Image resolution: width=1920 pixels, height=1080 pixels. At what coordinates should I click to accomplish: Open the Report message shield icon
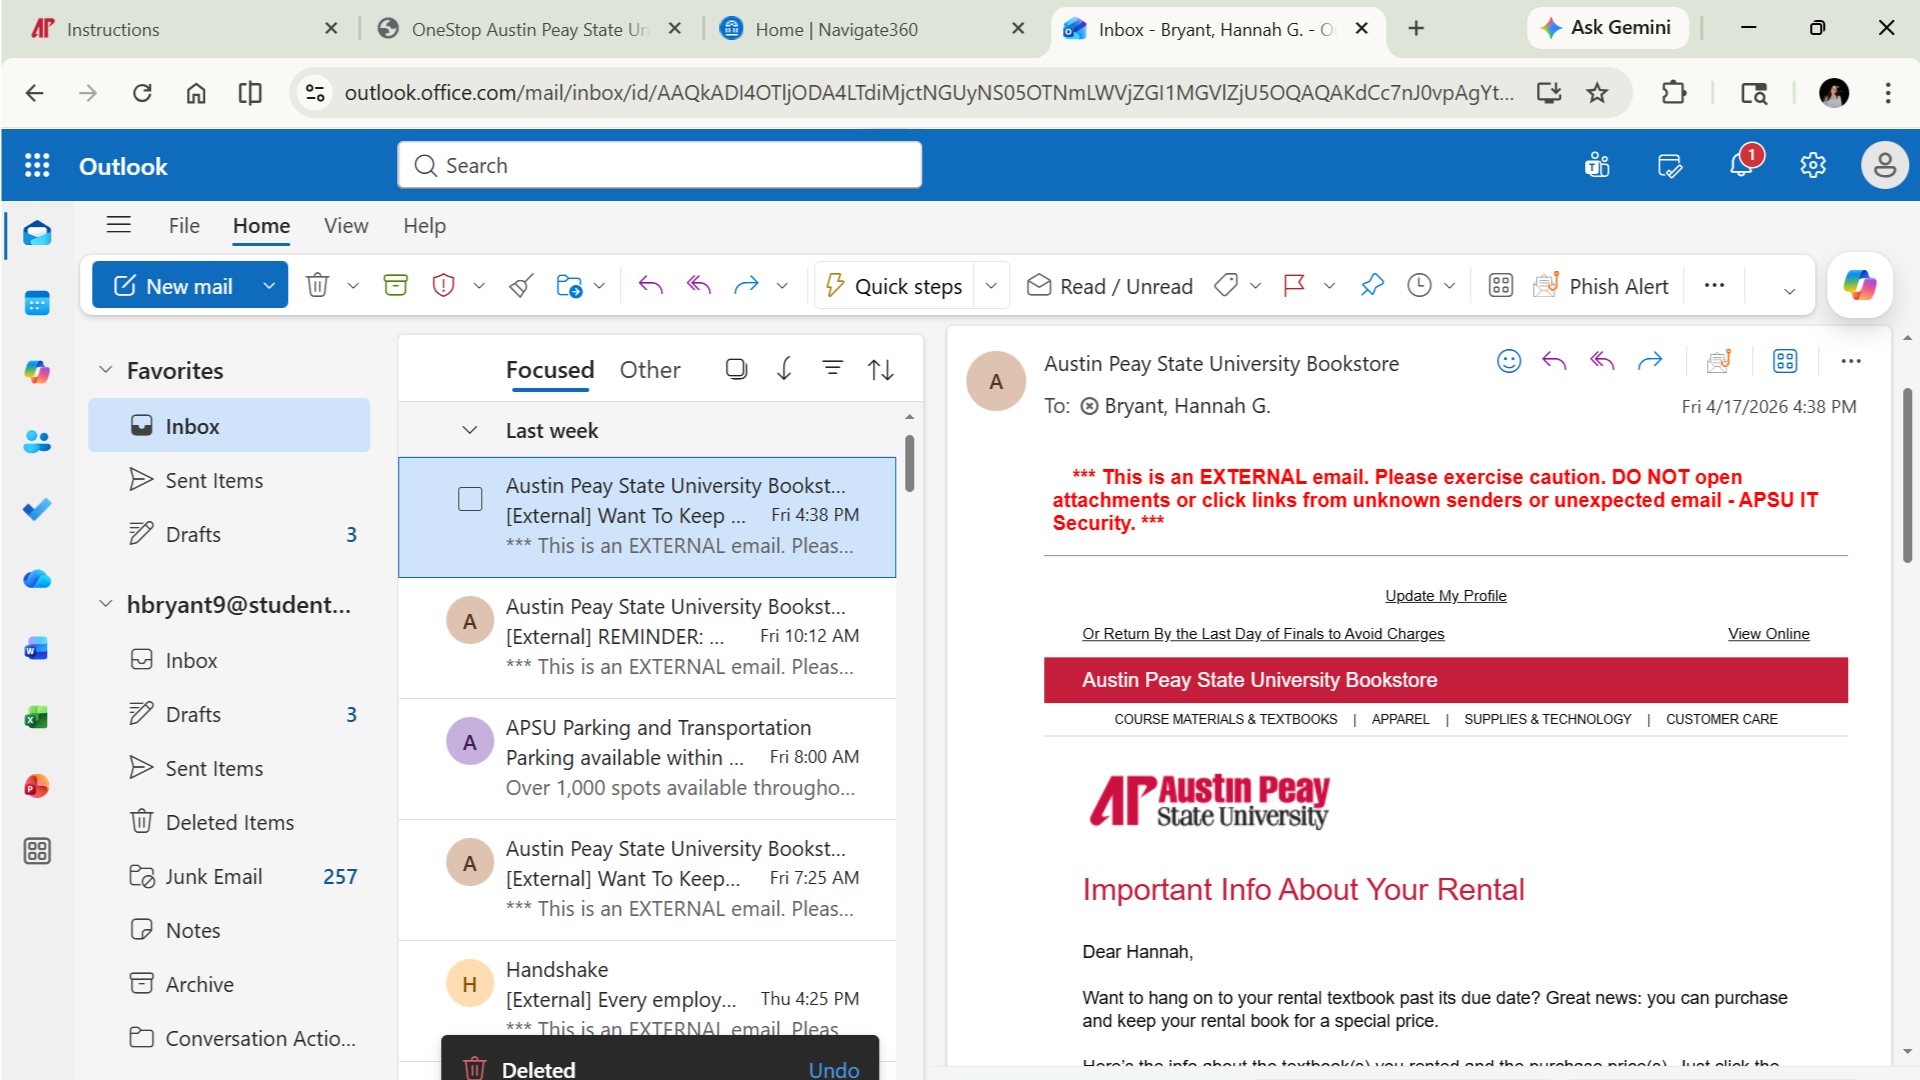[443, 285]
